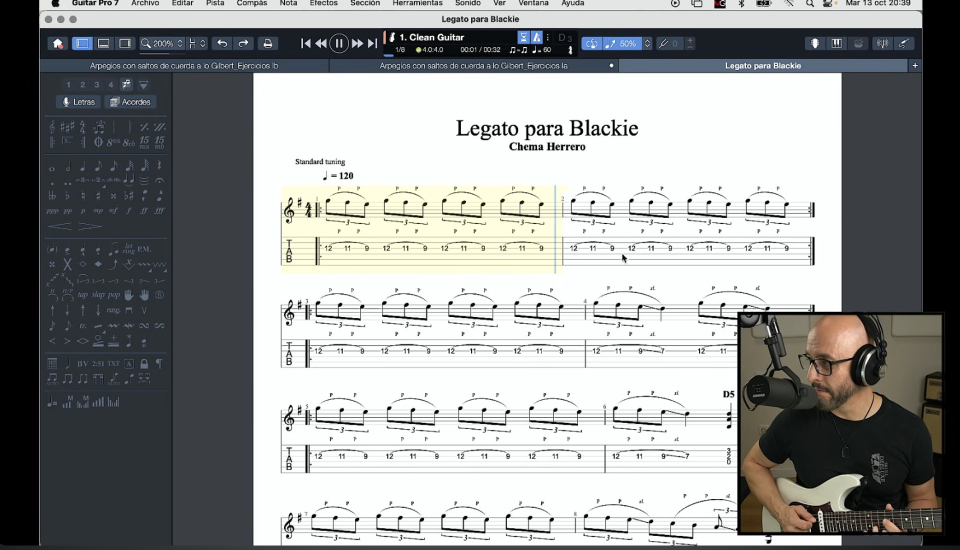960x550 pixels.
Task: Open the line-in guitar cable icon
Action: tap(903, 43)
